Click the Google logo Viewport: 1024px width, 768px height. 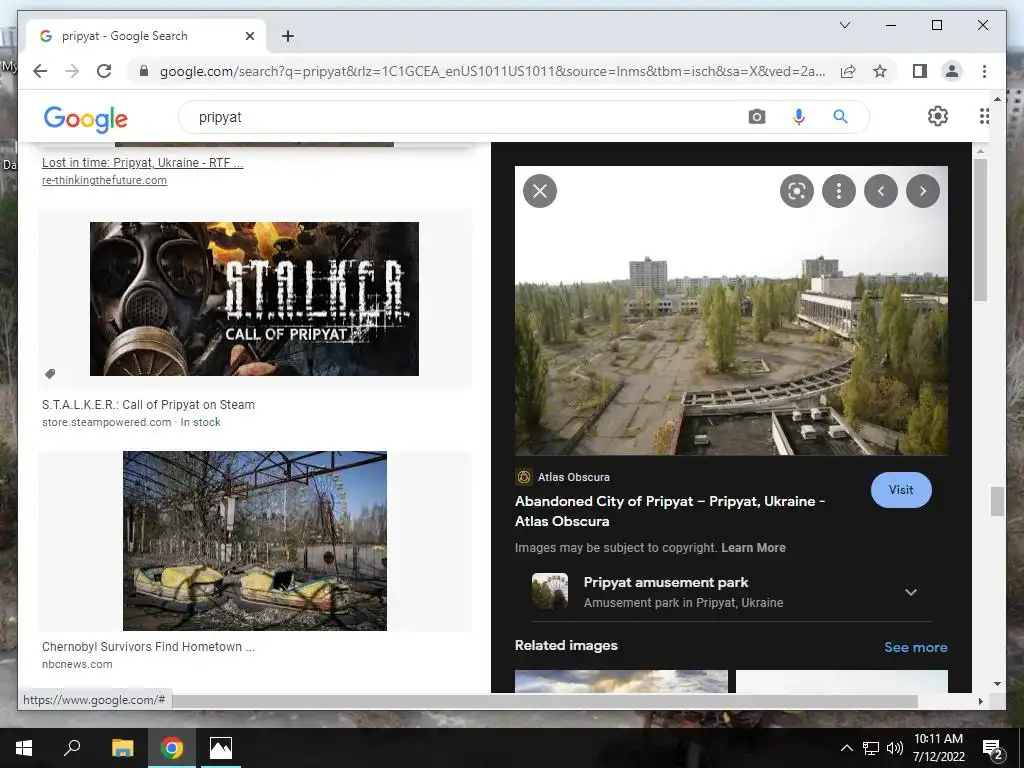pyautogui.click(x=86, y=119)
